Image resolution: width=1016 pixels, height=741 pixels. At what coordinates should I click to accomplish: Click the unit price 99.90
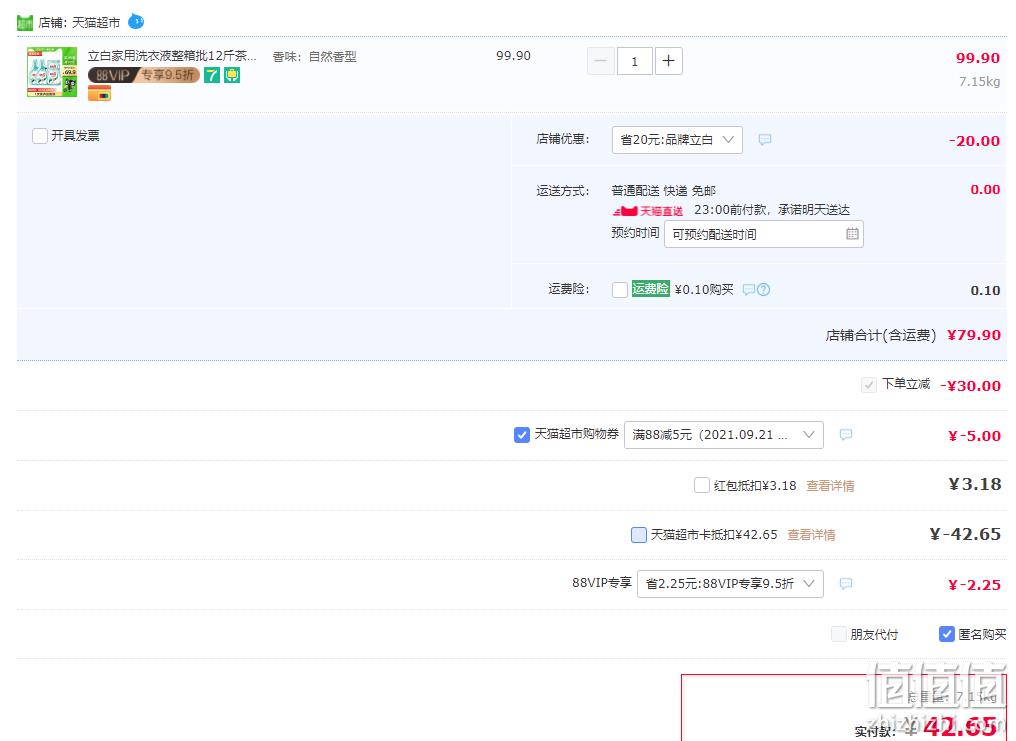click(513, 56)
